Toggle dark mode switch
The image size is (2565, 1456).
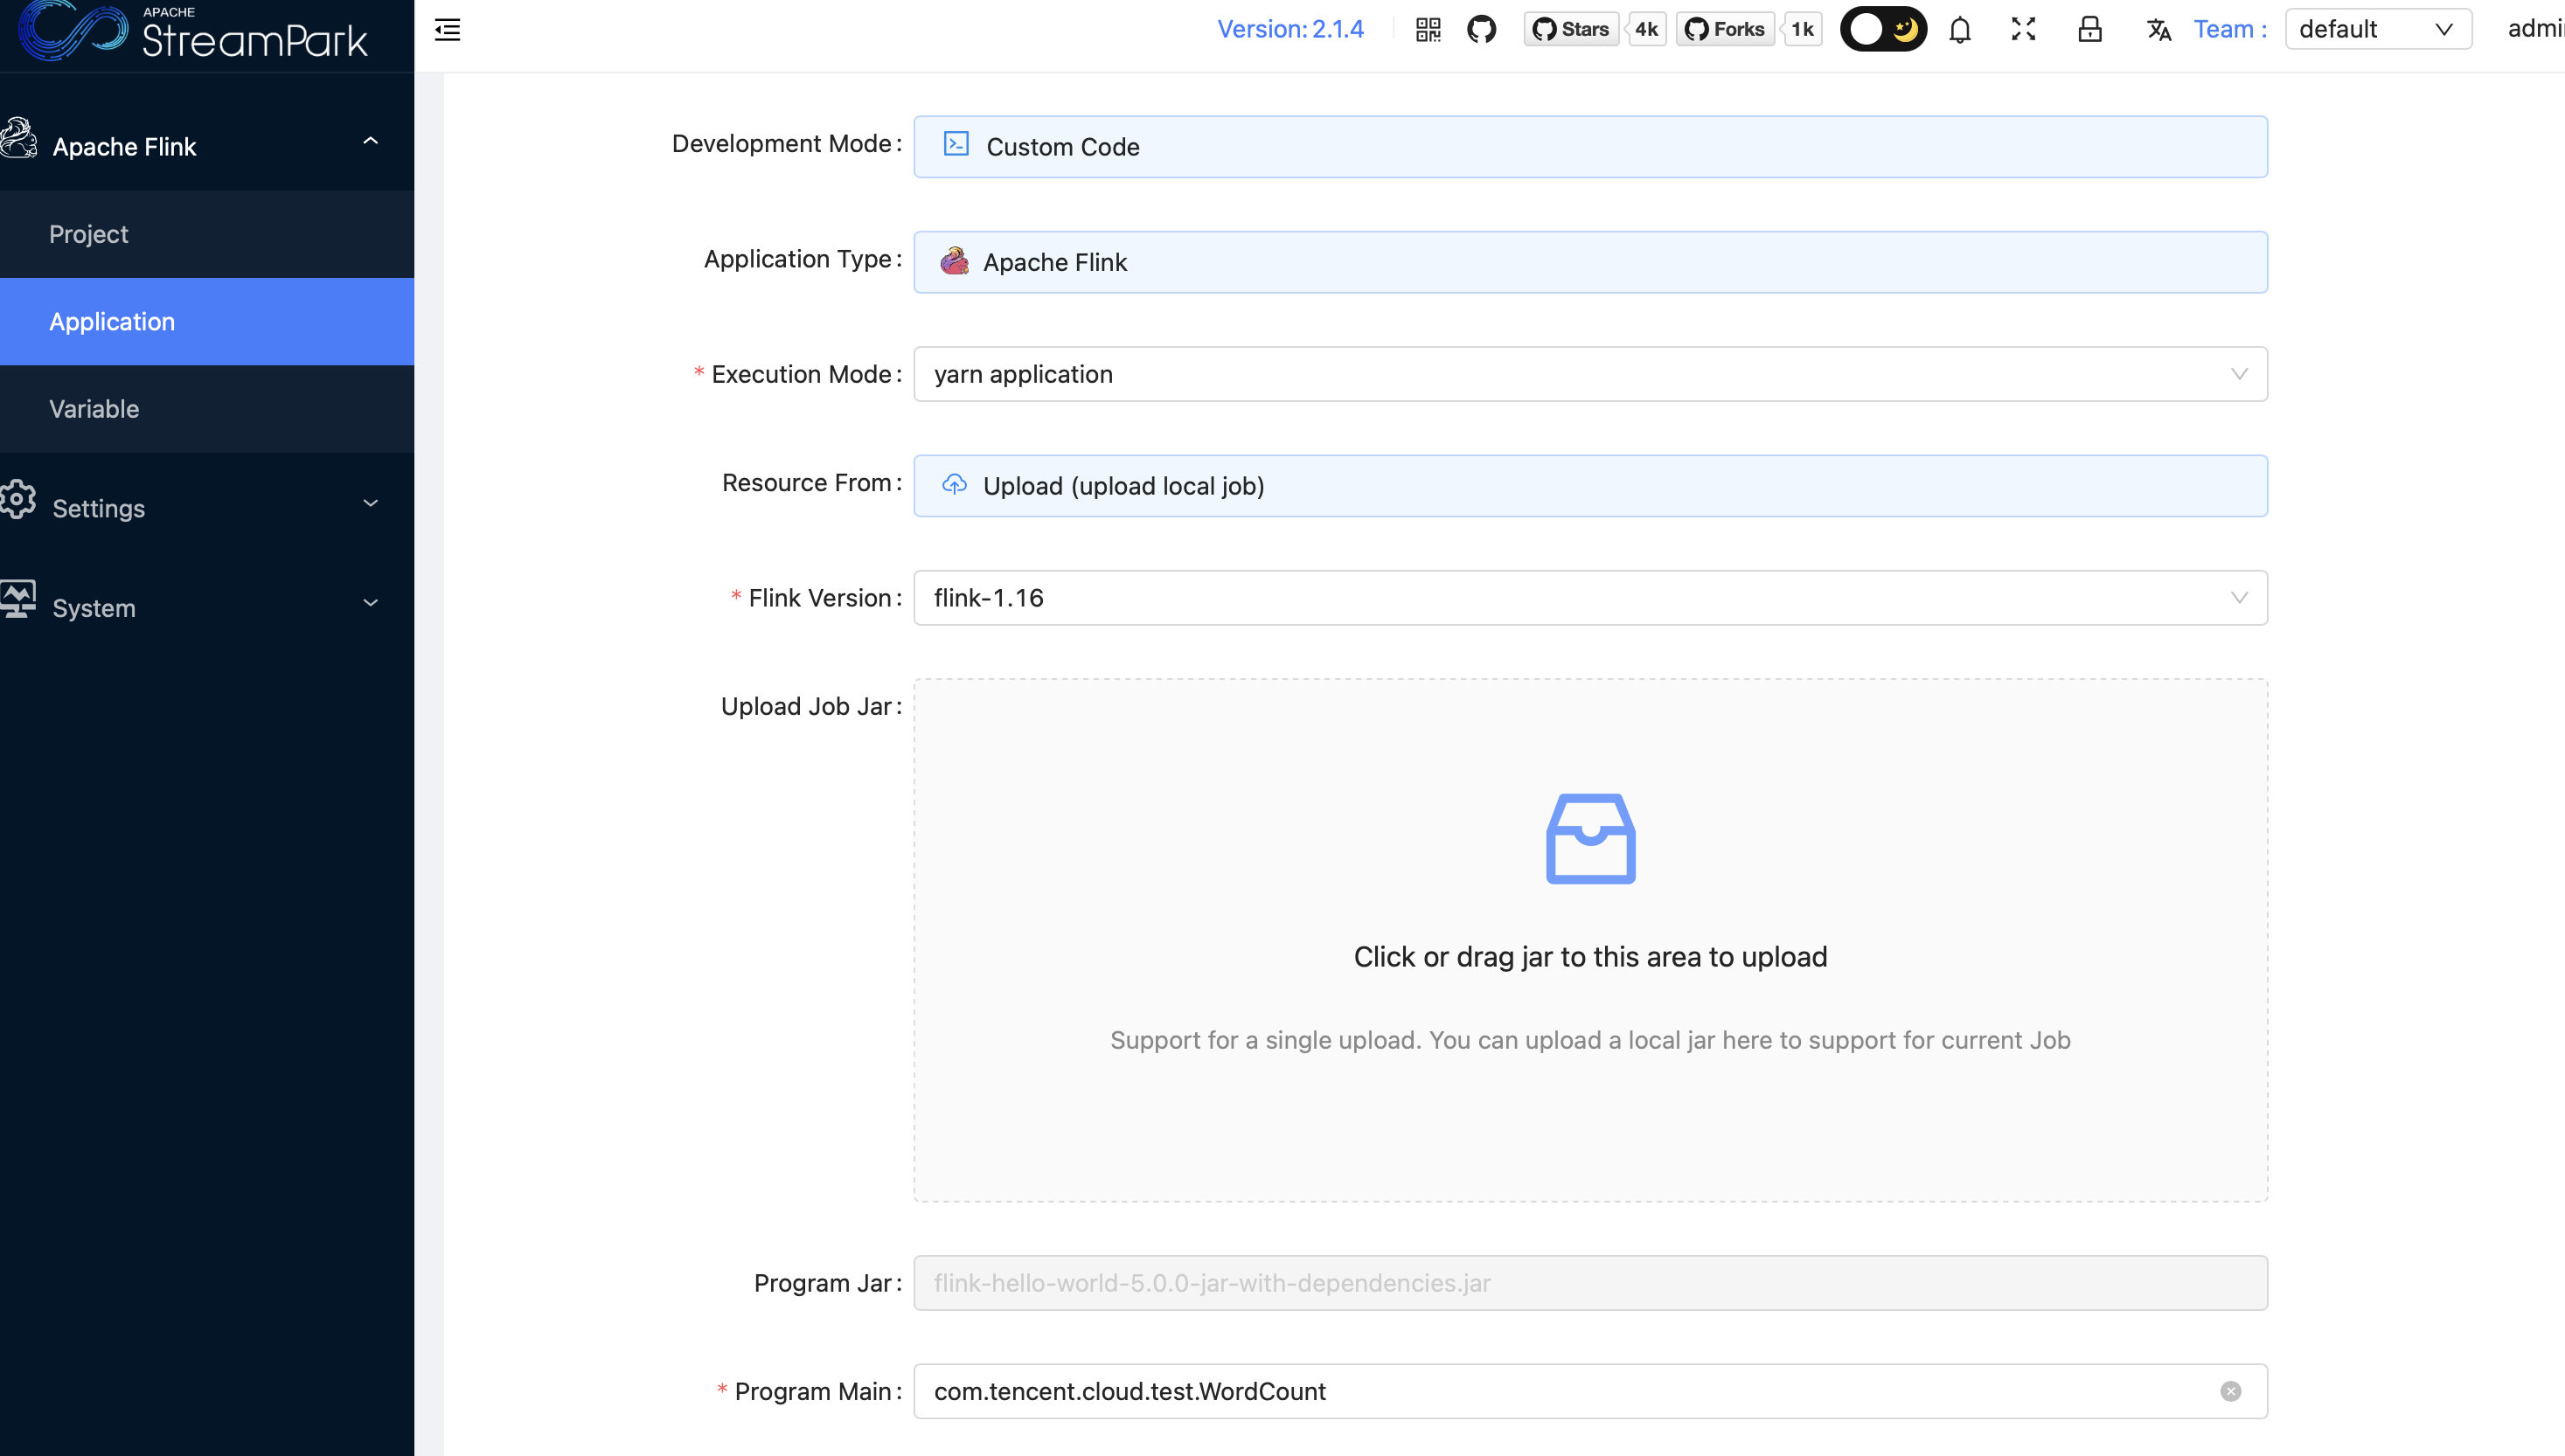coord(1883,29)
